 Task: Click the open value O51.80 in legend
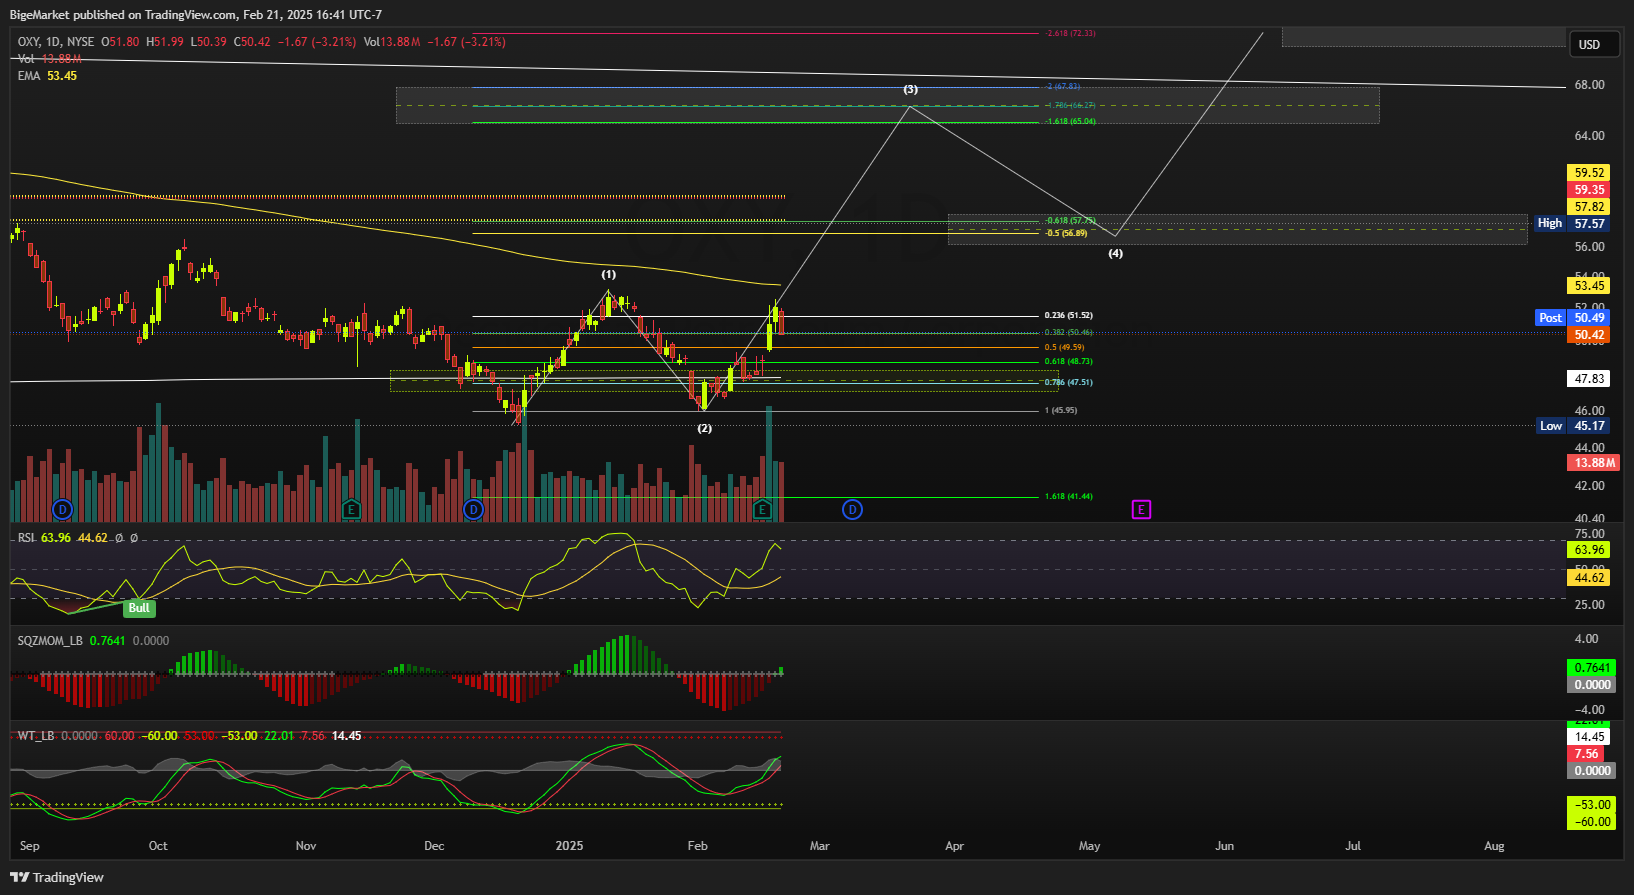121,42
